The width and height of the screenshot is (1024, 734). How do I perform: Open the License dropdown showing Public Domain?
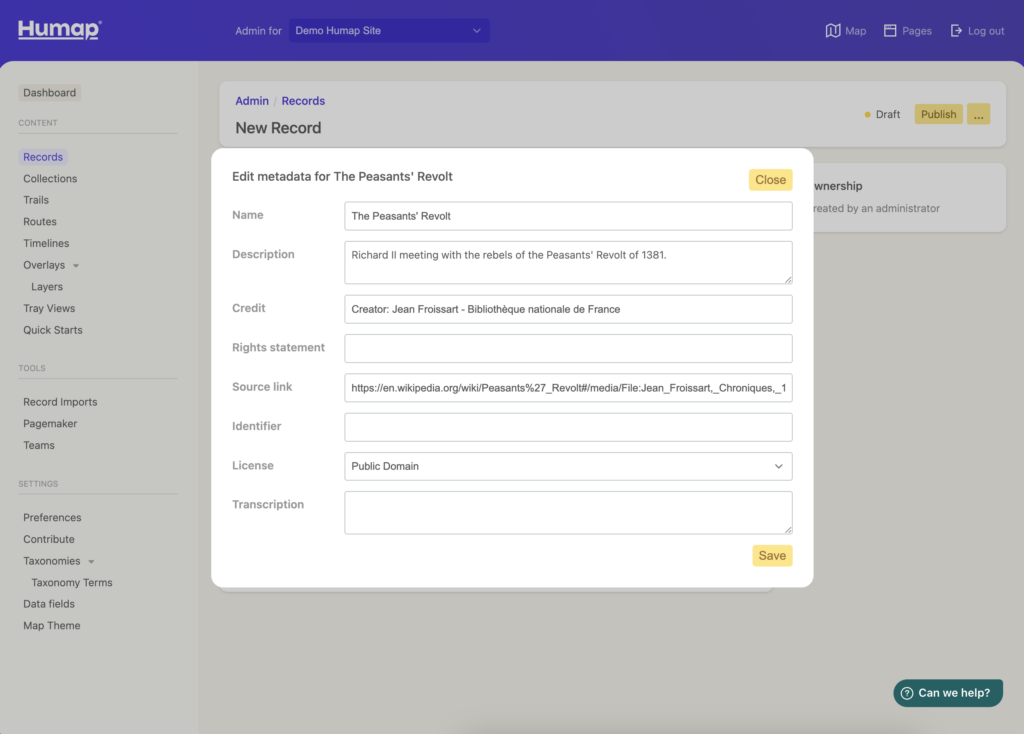point(567,466)
